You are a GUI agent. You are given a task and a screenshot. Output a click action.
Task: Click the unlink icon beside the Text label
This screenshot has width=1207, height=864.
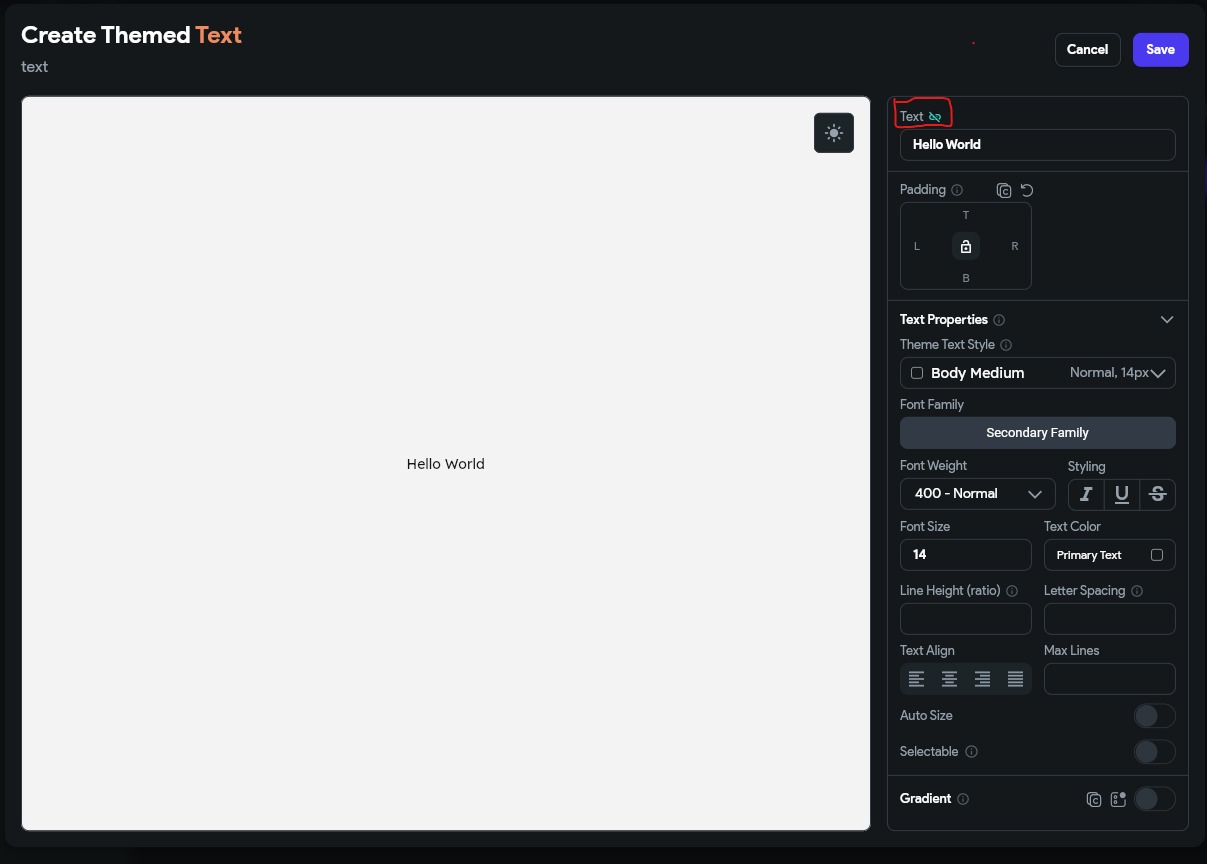(x=935, y=116)
